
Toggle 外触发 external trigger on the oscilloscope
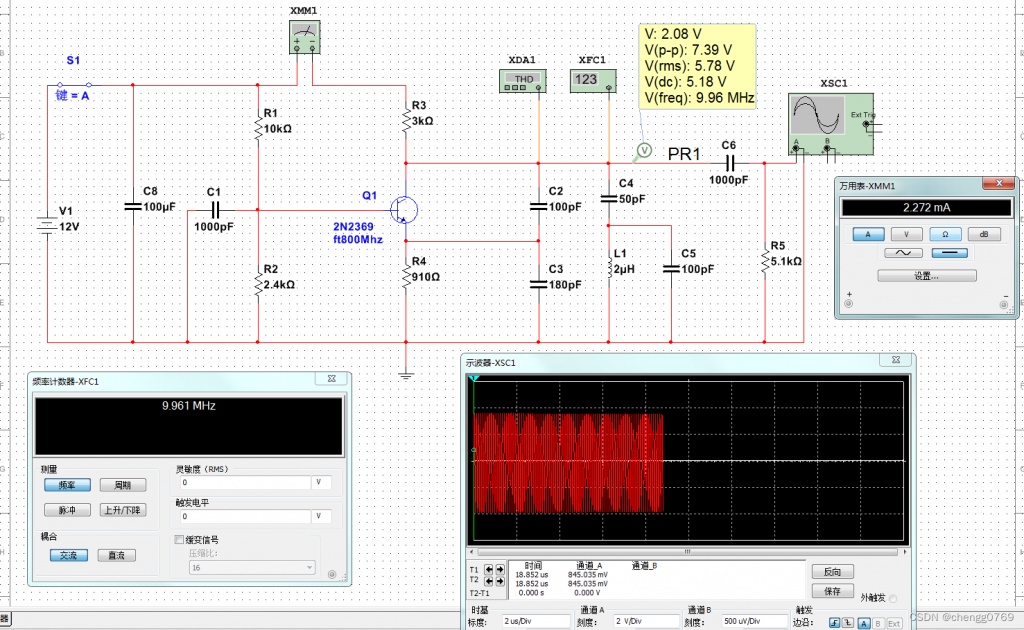893,597
